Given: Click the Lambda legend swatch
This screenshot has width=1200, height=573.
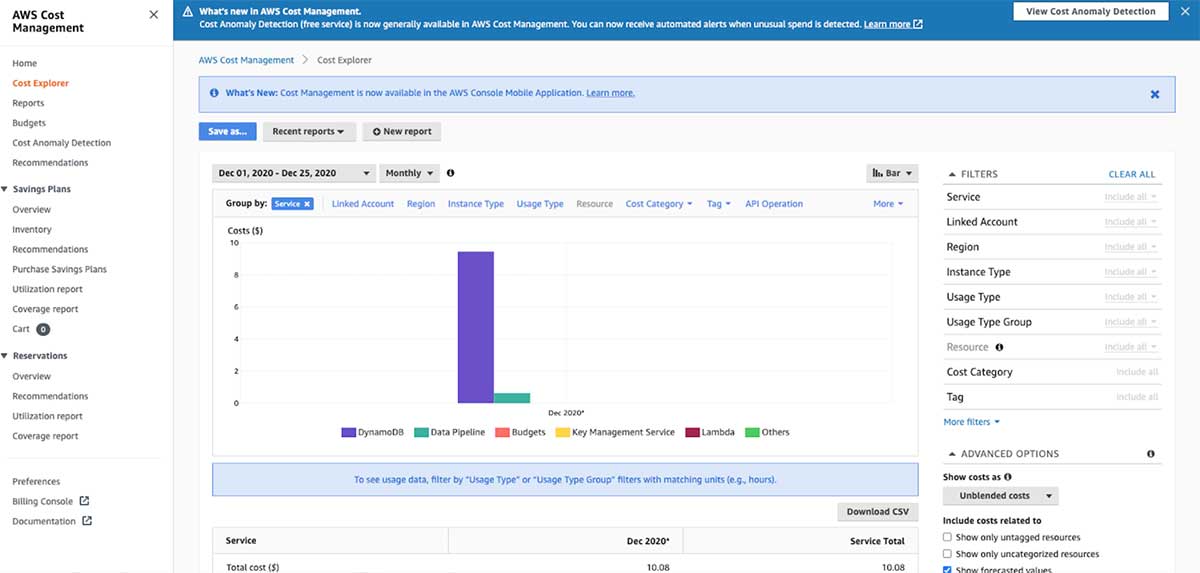Looking at the screenshot, I should pyautogui.click(x=693, y=433).
